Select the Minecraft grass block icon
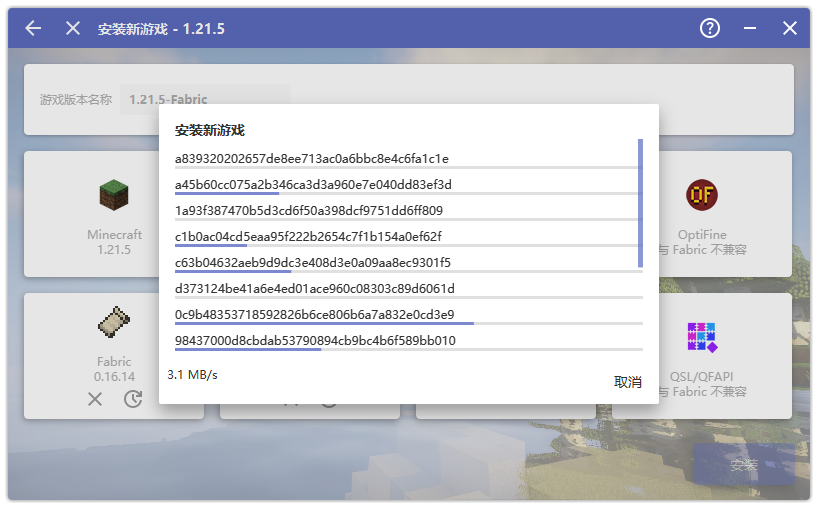818x508 pixels. pyautogui.click(x=114, y=195)
